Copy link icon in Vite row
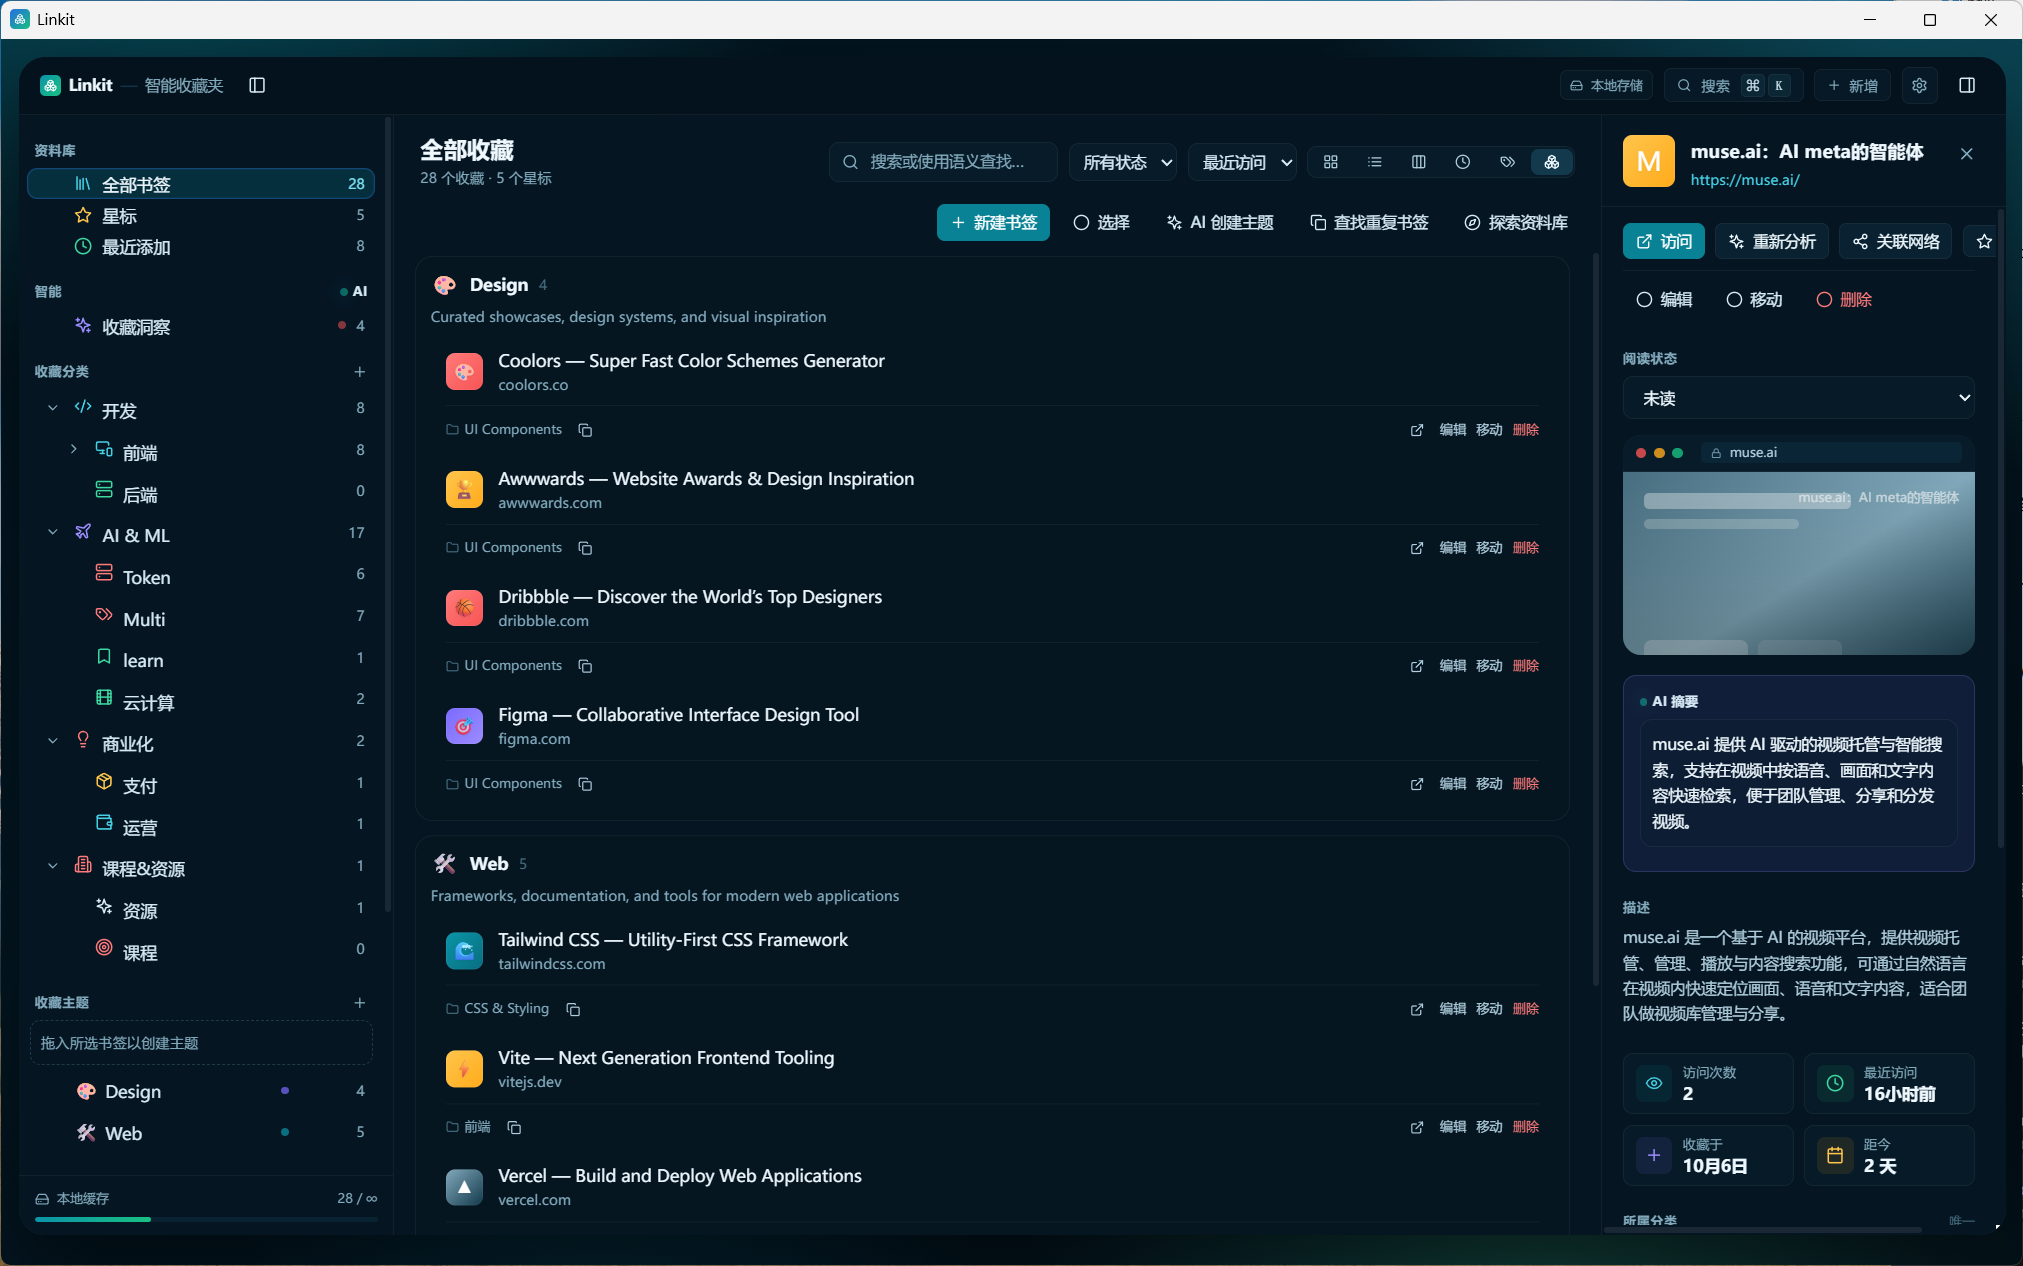Viewport: 2023px width, 1266px height. coord(514,1127)
